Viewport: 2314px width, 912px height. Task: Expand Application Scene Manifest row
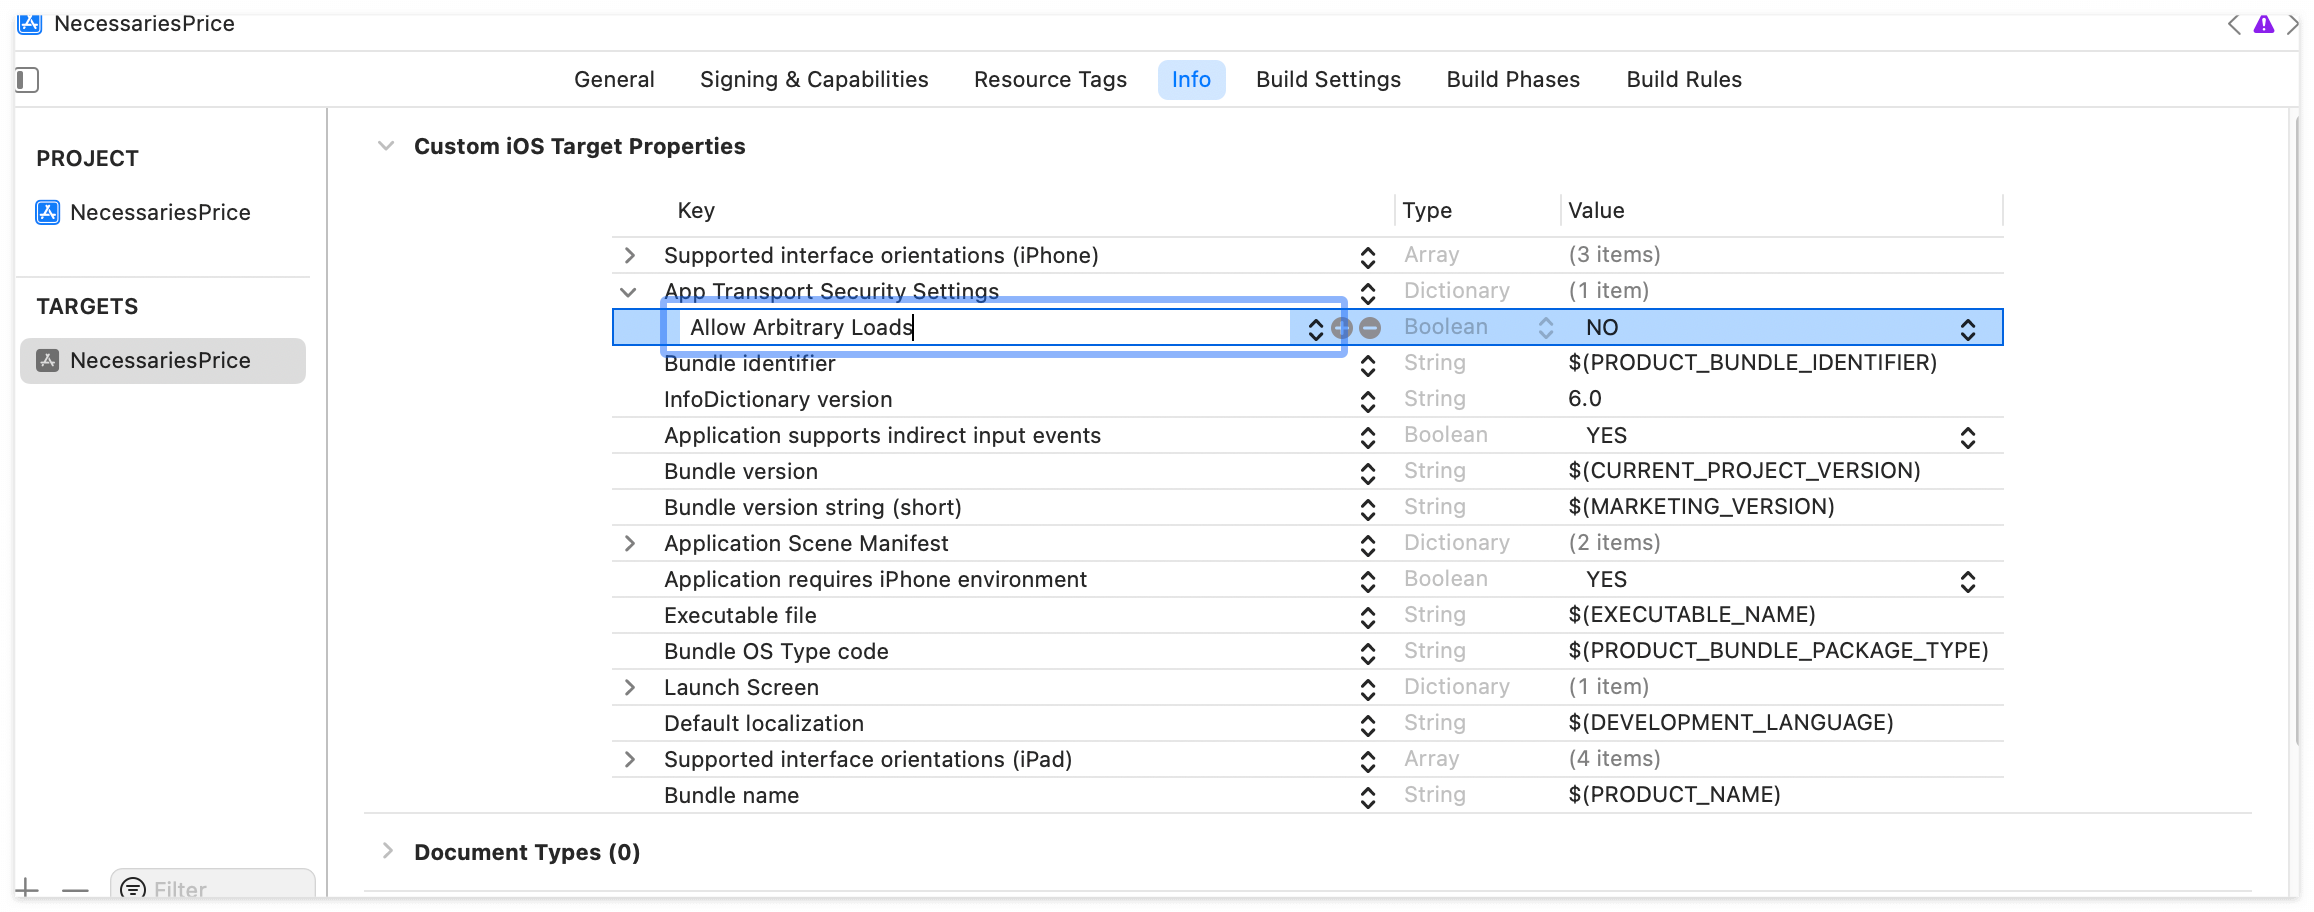click(629, 543)
